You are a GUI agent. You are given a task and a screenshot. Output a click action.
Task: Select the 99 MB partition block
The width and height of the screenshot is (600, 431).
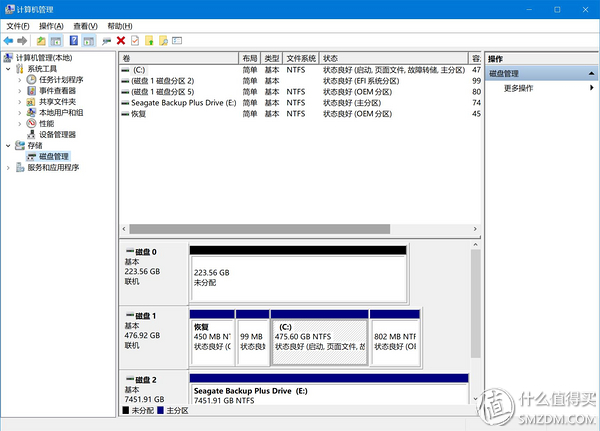tap(253, 338)
